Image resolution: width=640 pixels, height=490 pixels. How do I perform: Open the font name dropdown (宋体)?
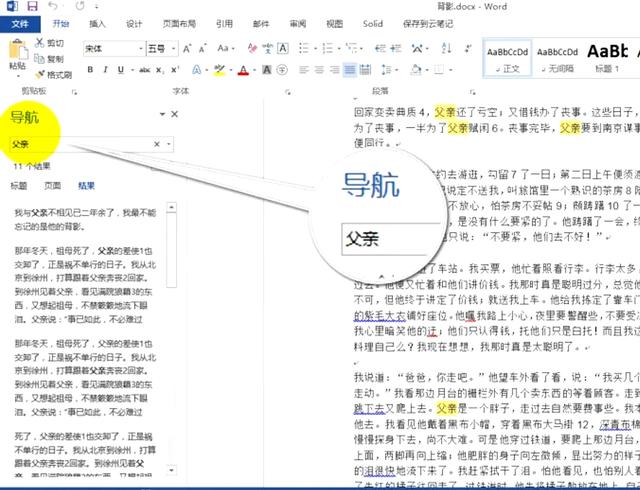(x=141, y=49)
